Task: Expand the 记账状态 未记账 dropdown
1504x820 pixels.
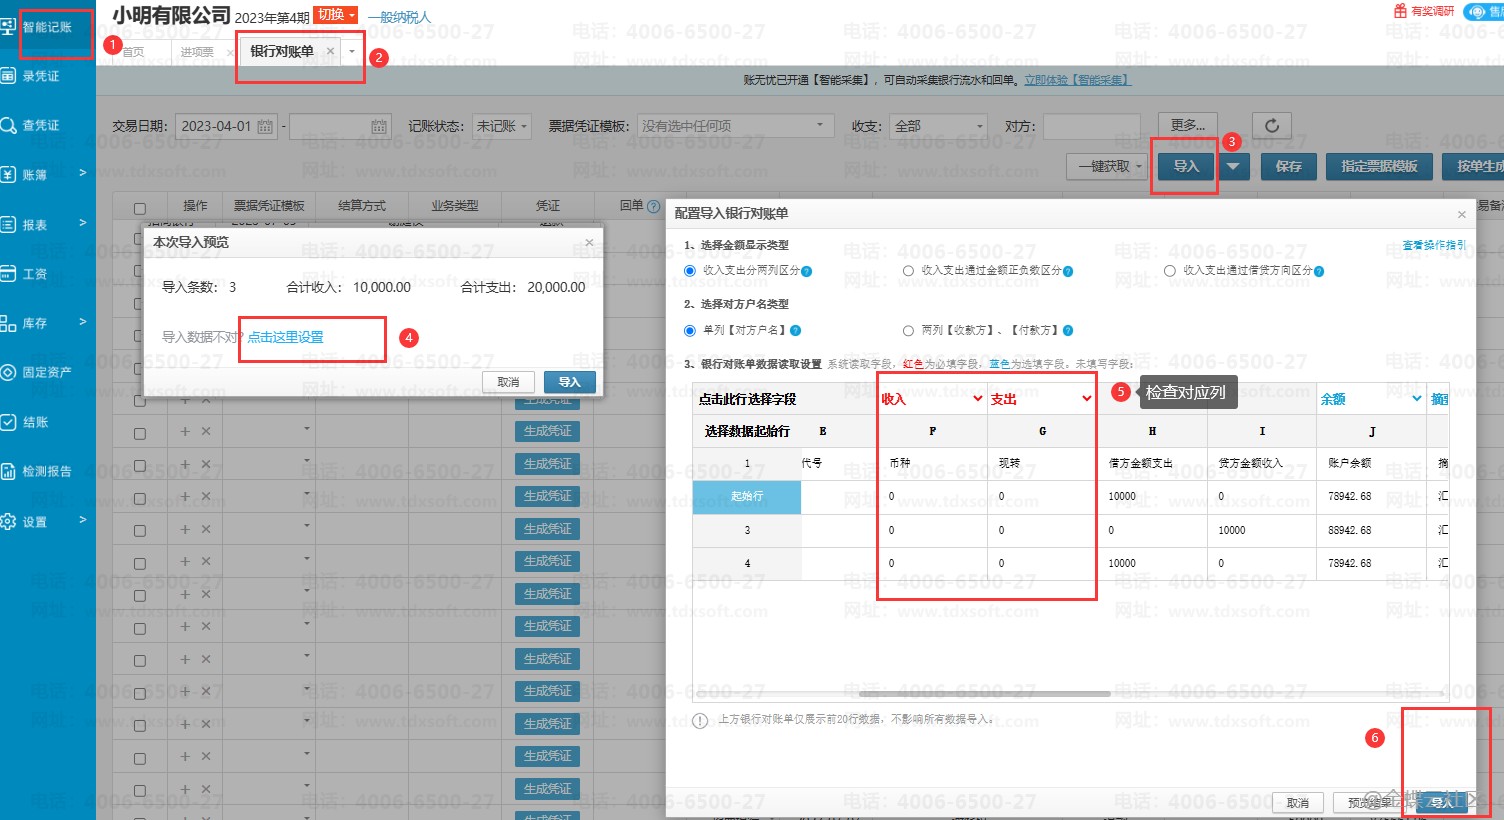Action: coord(502,127)
